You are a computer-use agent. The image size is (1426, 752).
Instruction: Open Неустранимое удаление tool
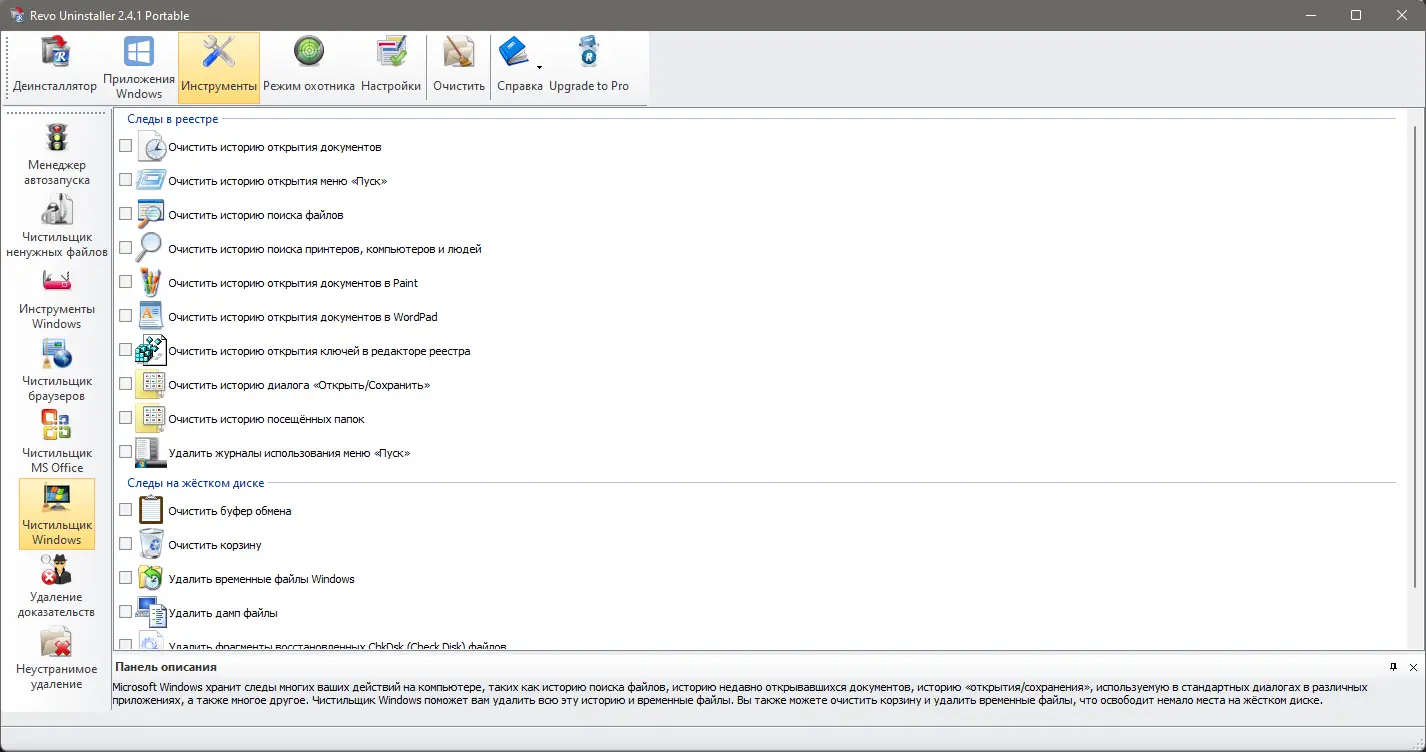tap(57, 658)
